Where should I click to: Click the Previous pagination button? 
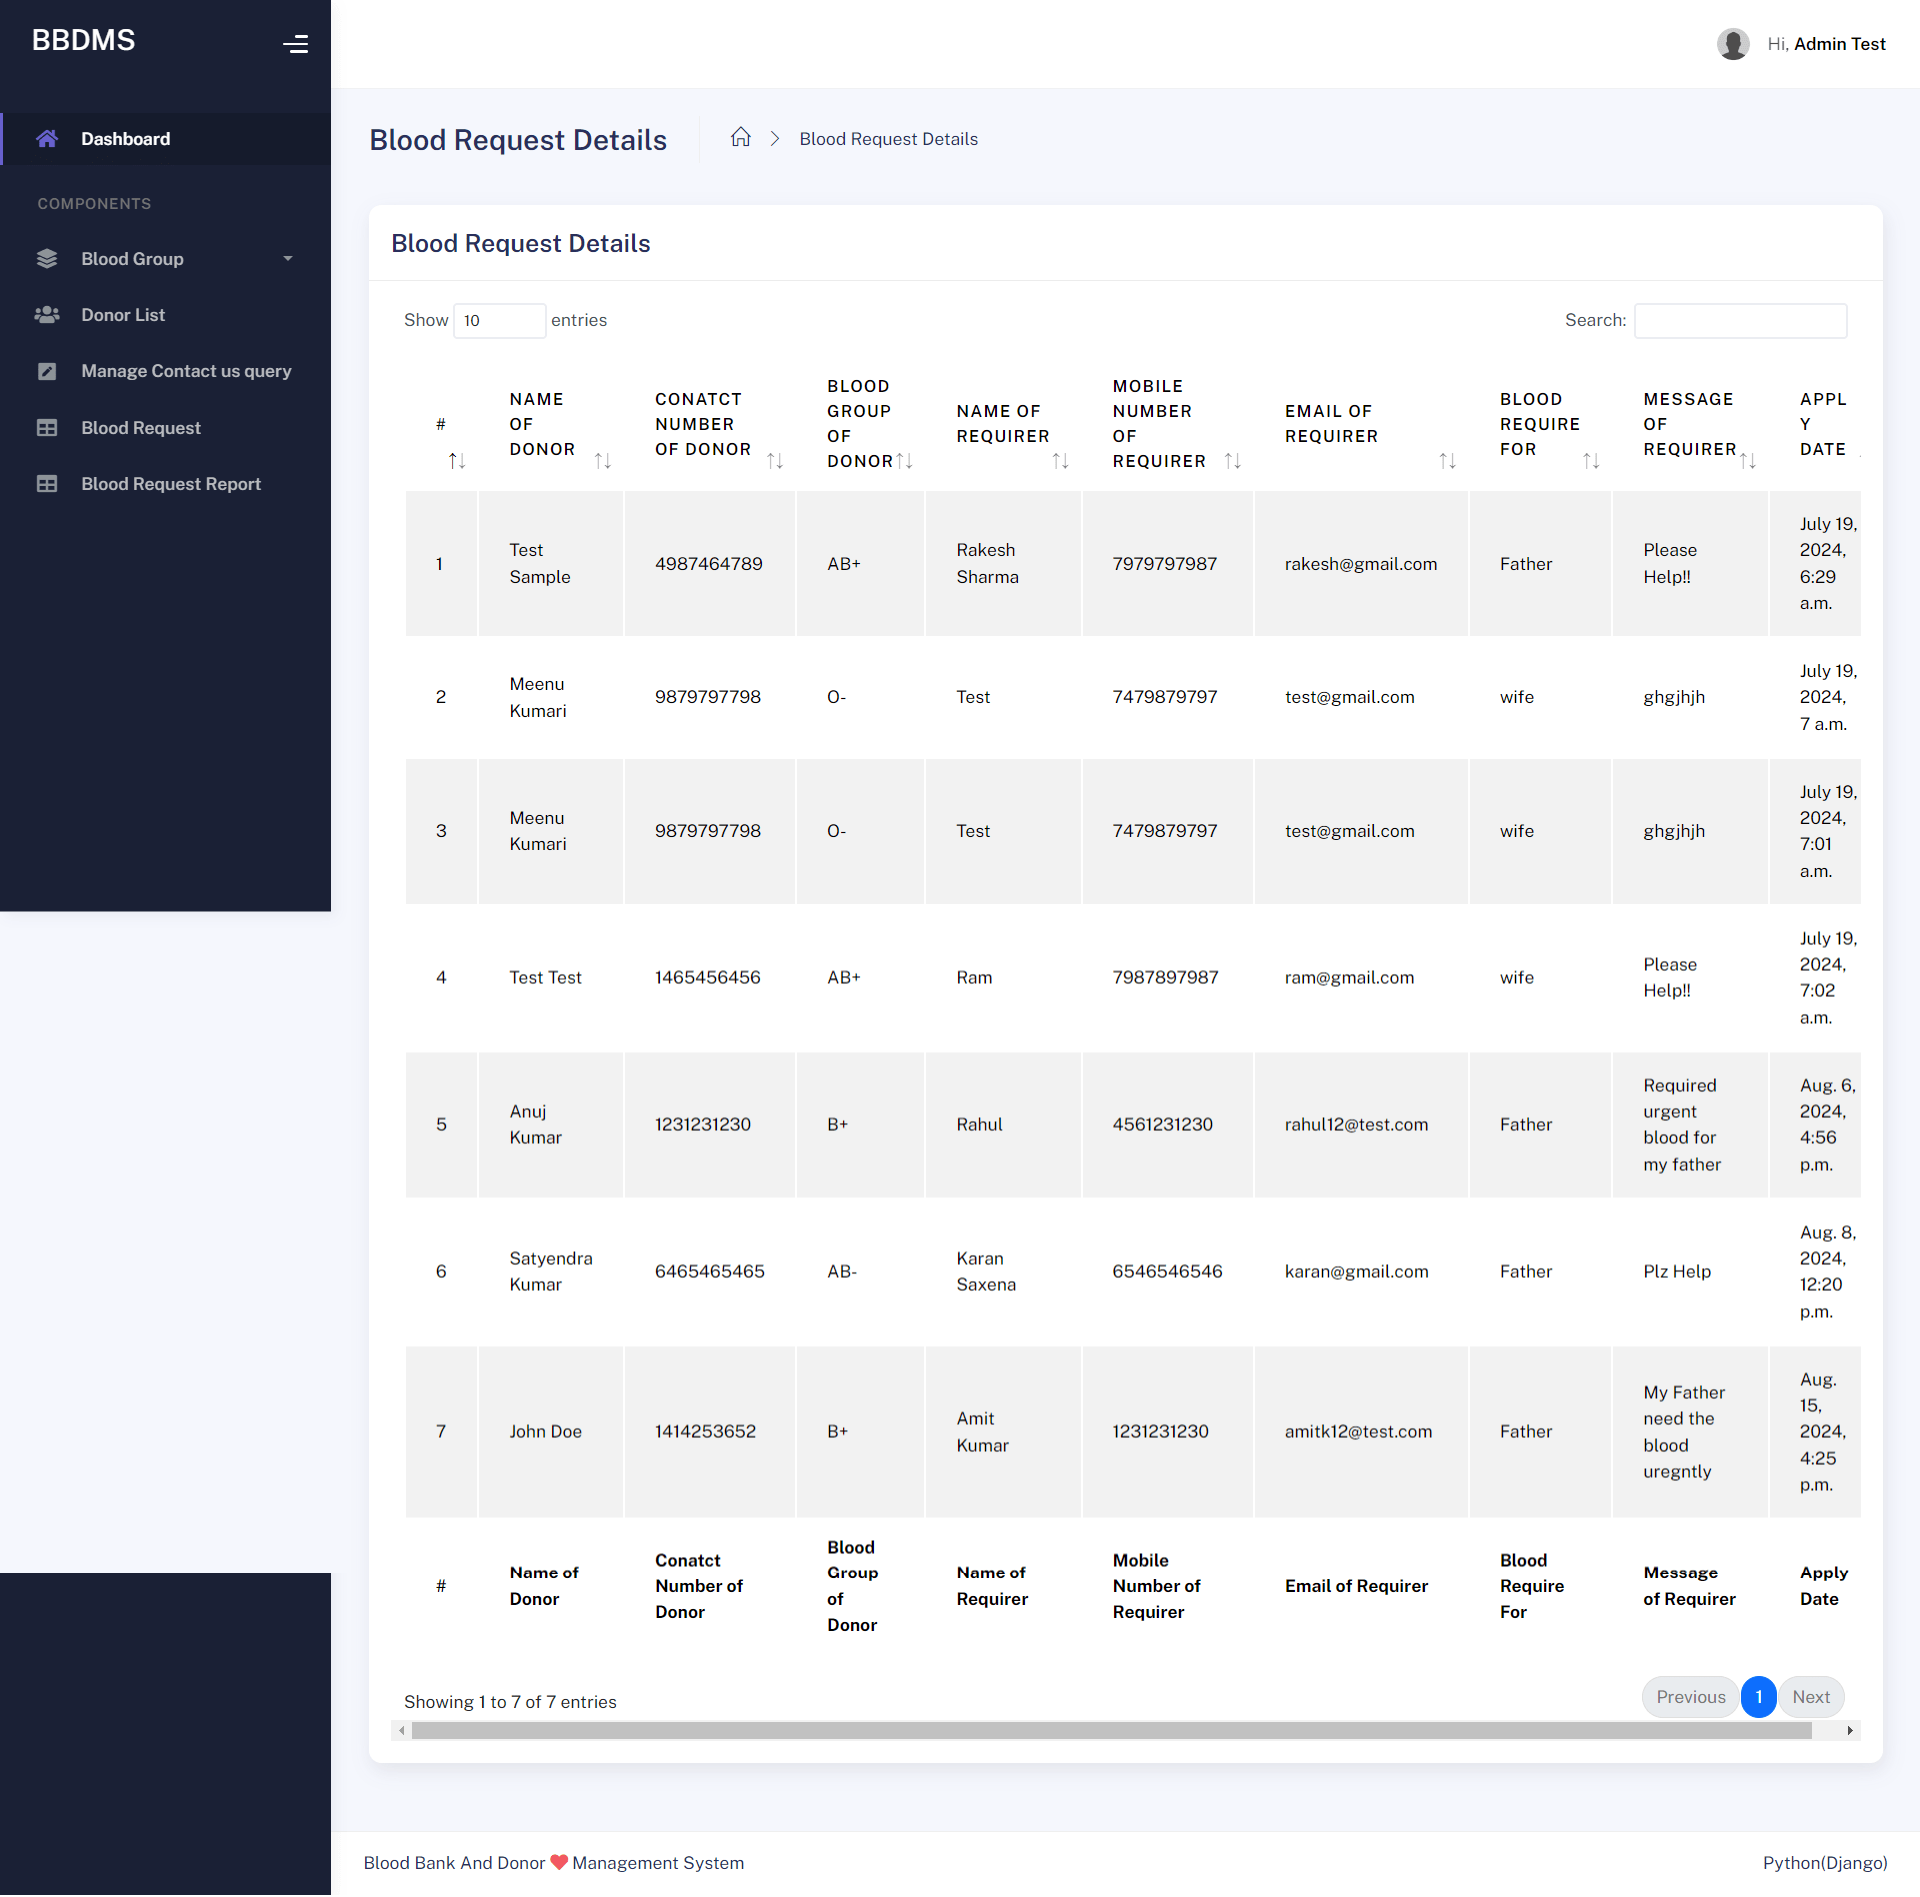[x=1690, y=1696]
